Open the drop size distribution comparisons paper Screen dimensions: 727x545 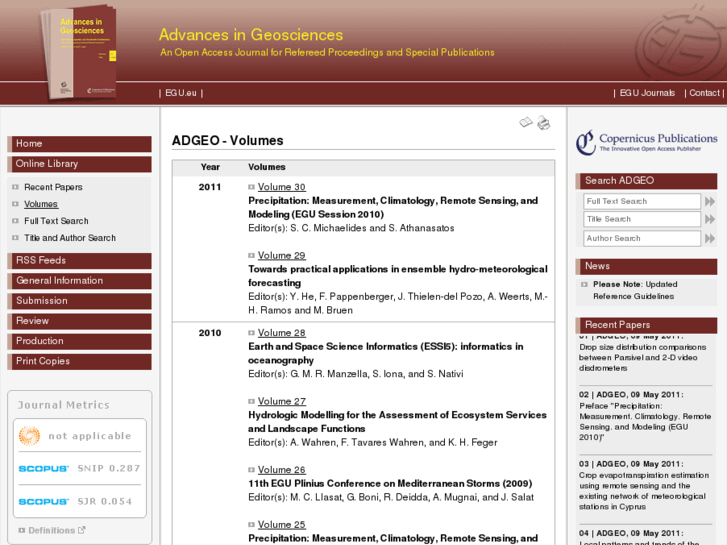click(x=642, y=358)
